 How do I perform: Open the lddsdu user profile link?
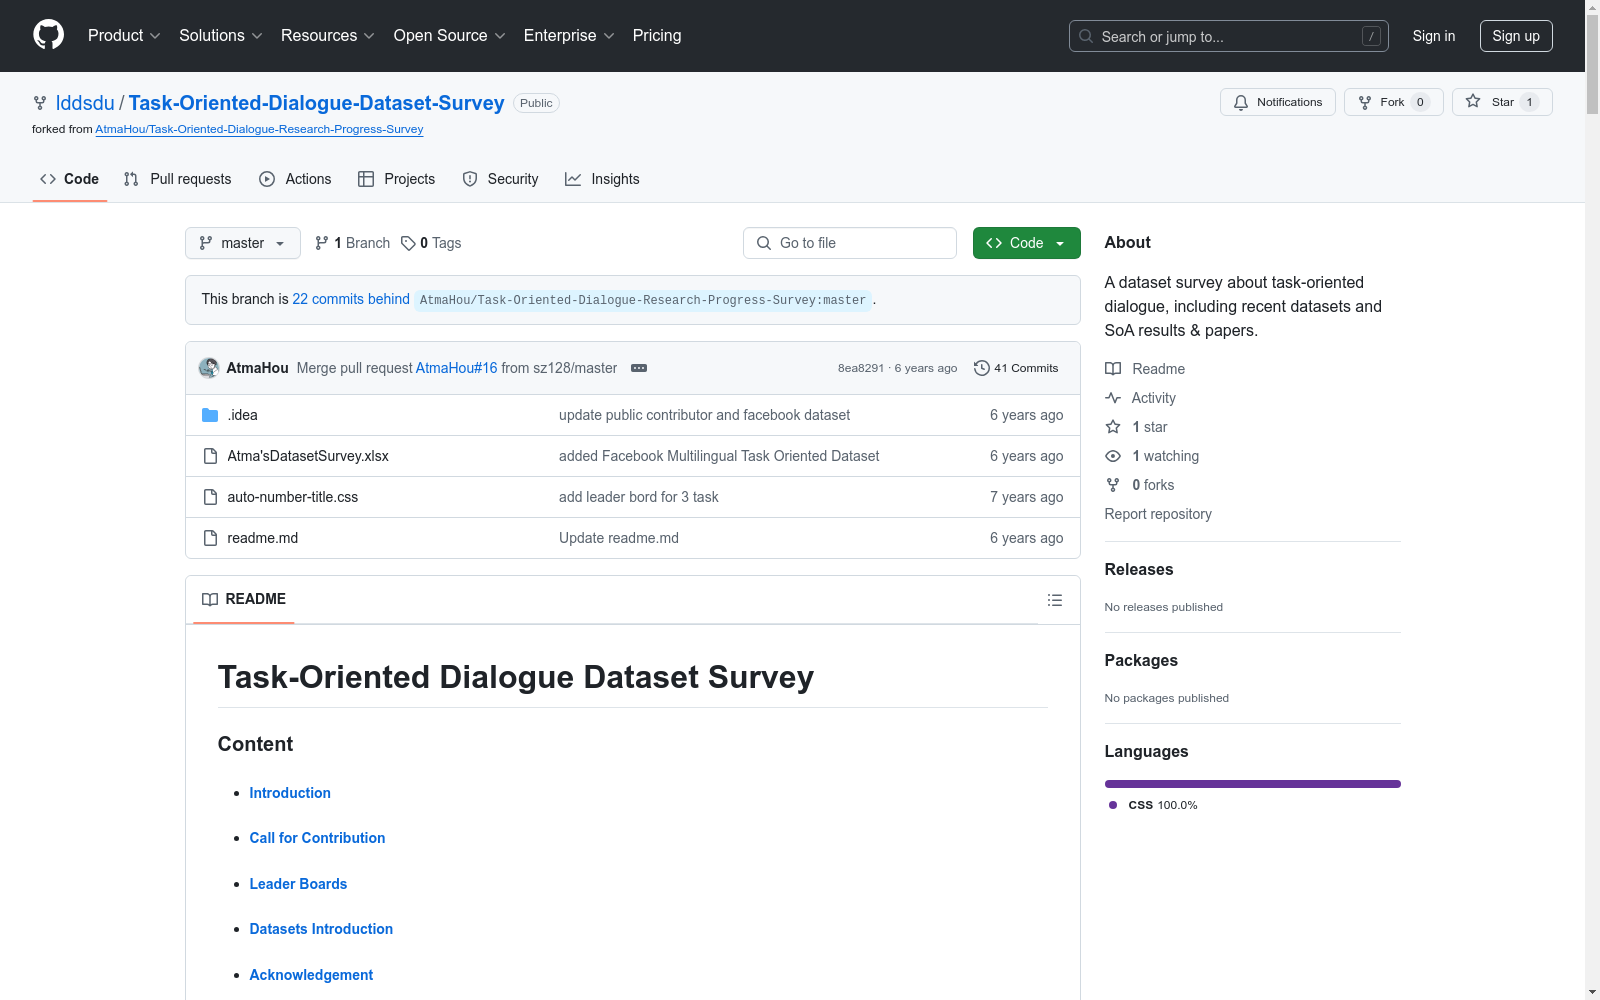[85, 103]
